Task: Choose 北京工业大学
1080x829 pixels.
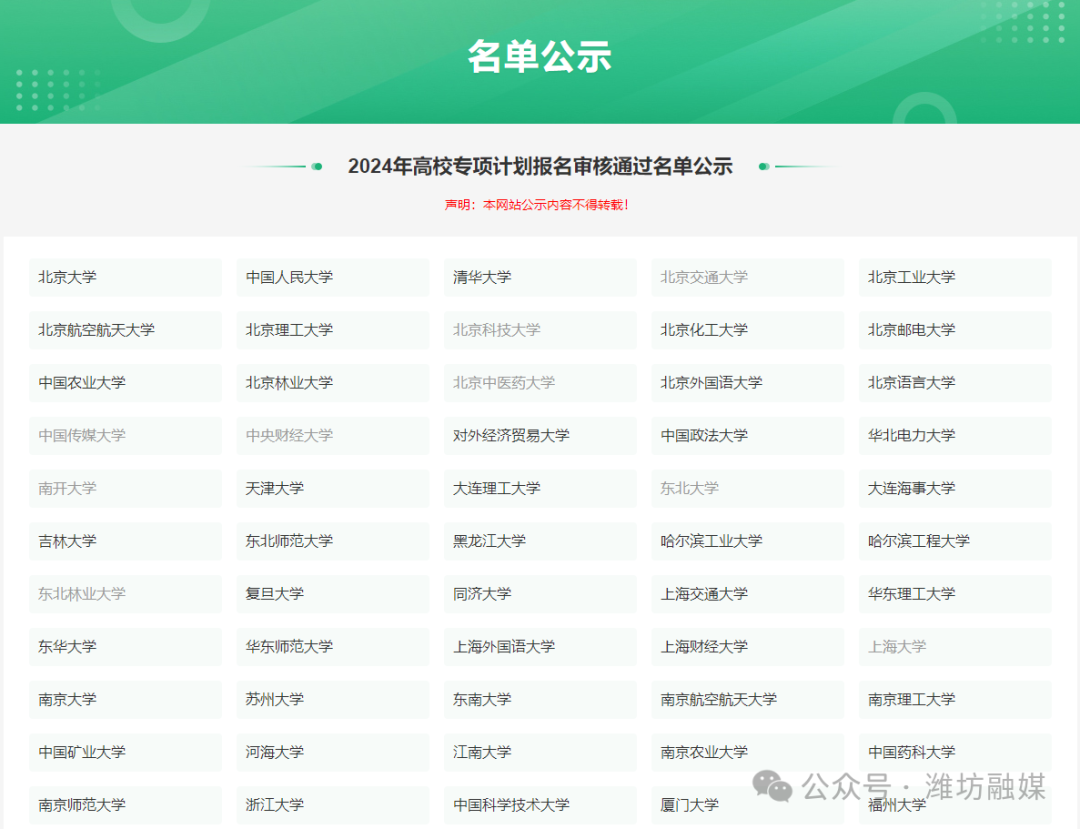Action: click(x=955, y=277)
